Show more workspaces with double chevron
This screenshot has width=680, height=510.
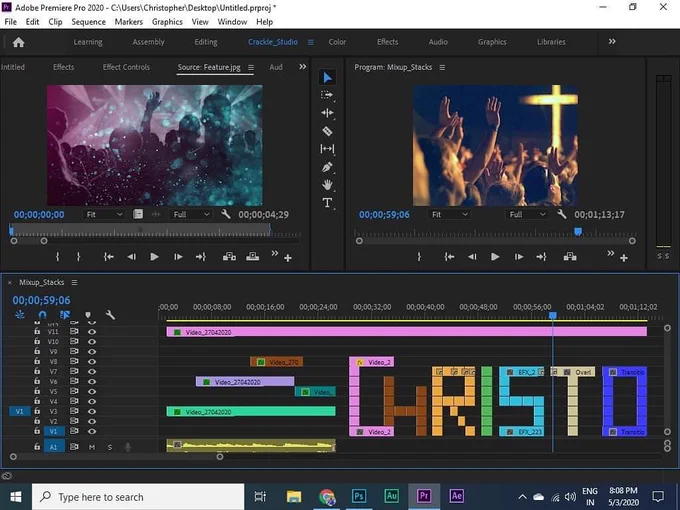point(612,42)
